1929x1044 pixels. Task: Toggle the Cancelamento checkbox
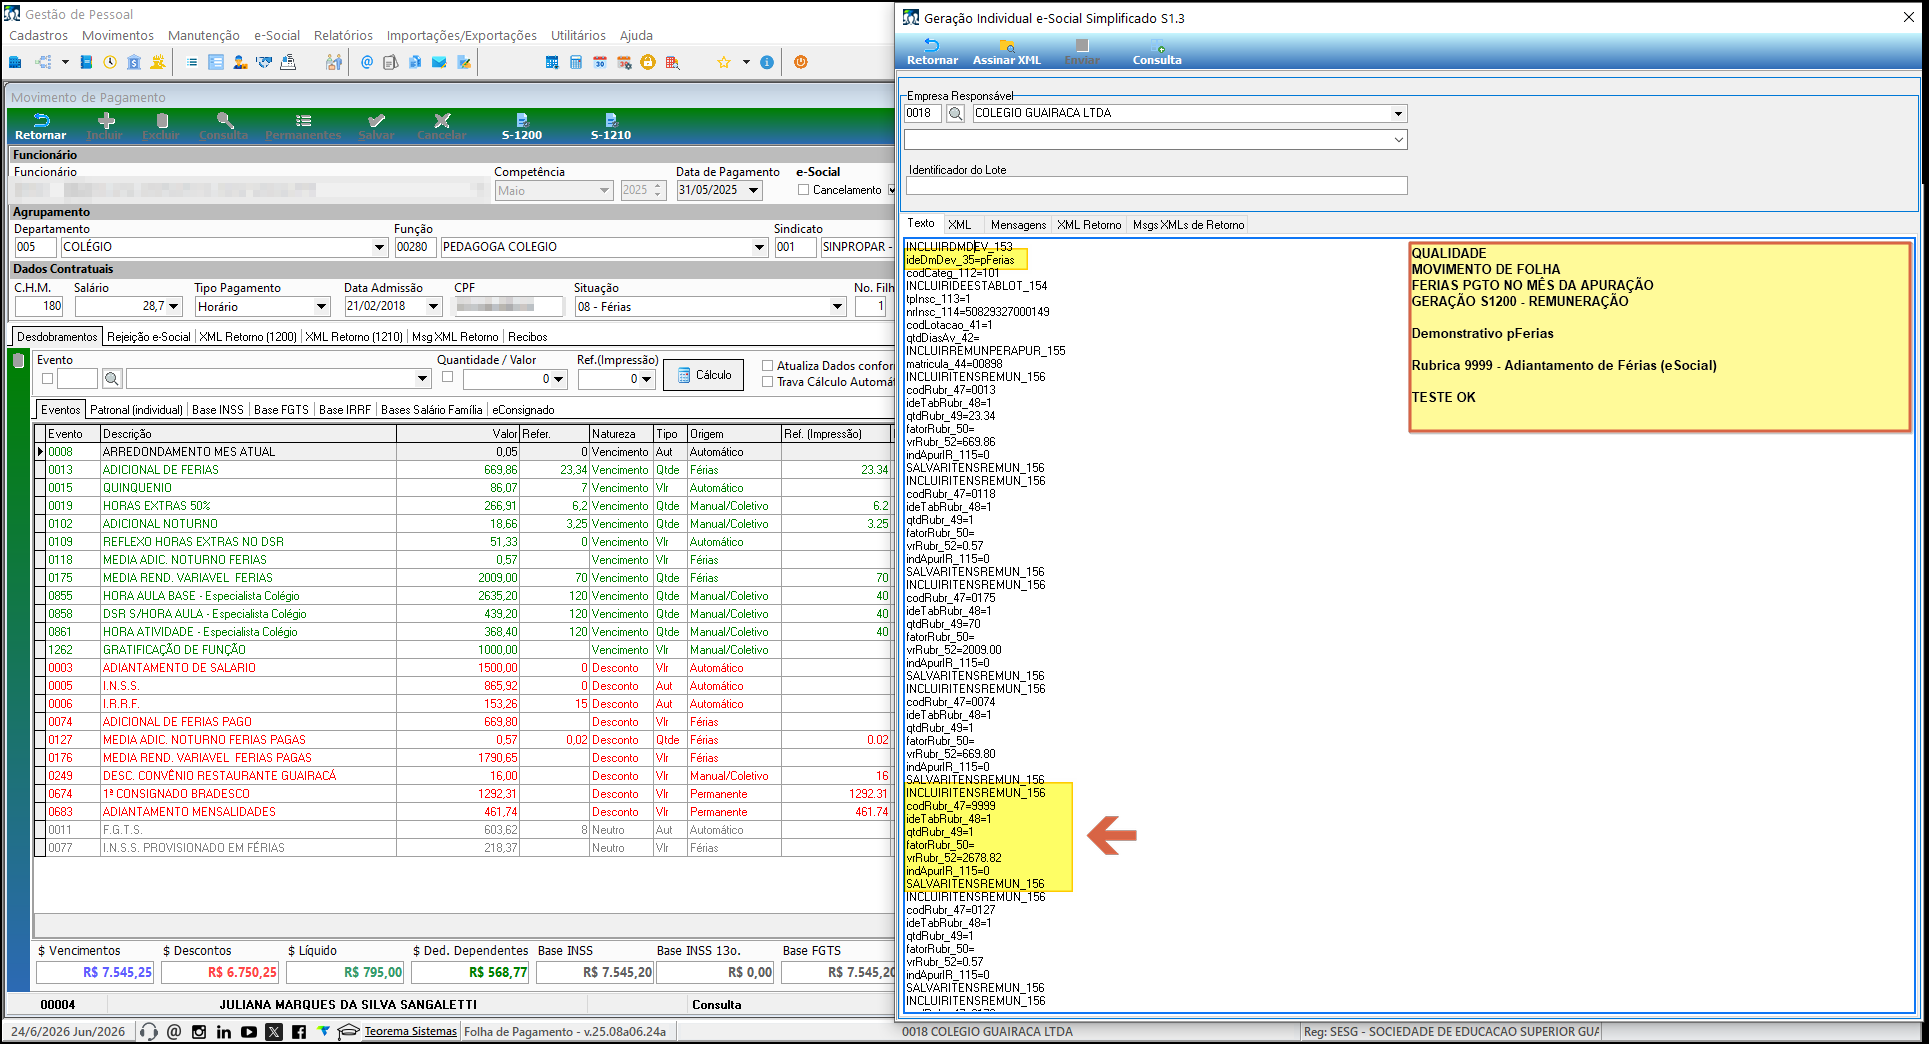[803, 190]
